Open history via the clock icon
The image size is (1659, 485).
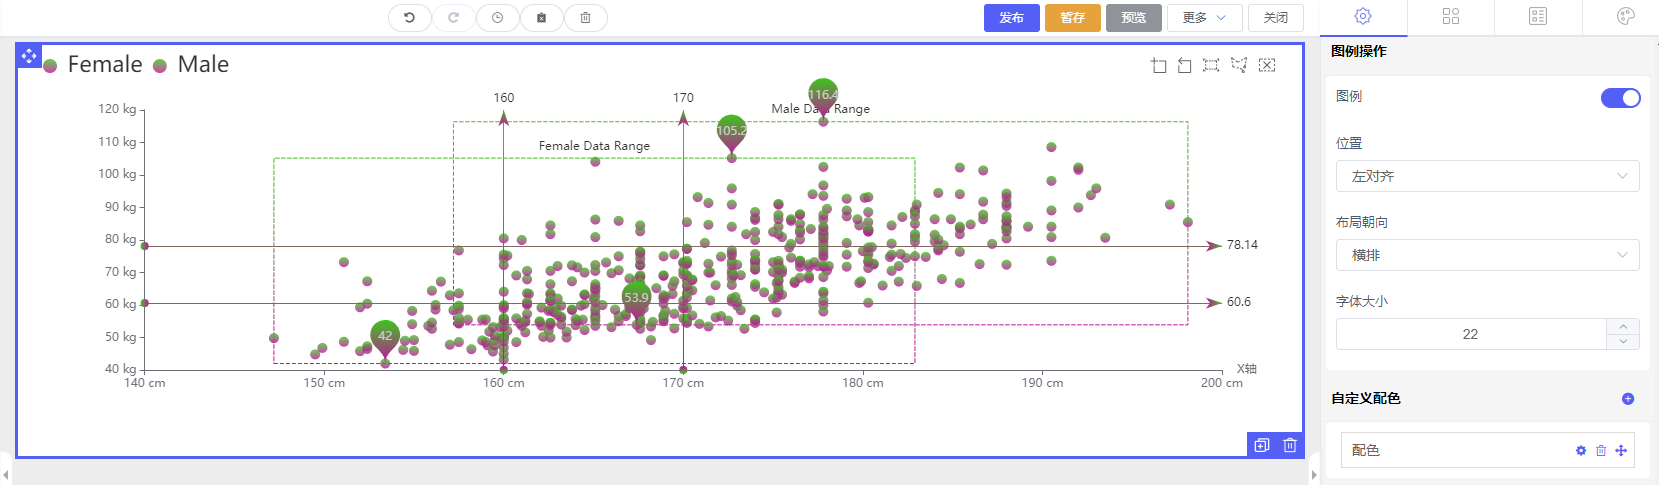497,18
